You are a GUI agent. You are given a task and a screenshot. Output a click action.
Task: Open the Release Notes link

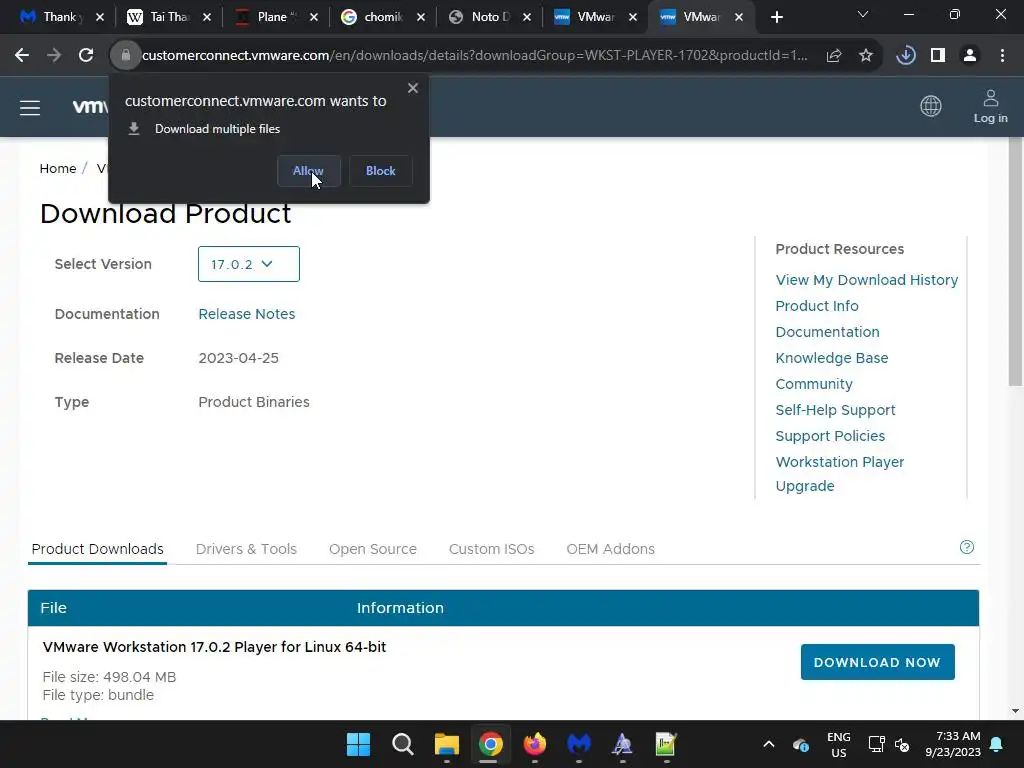click(x=247, y=314)
